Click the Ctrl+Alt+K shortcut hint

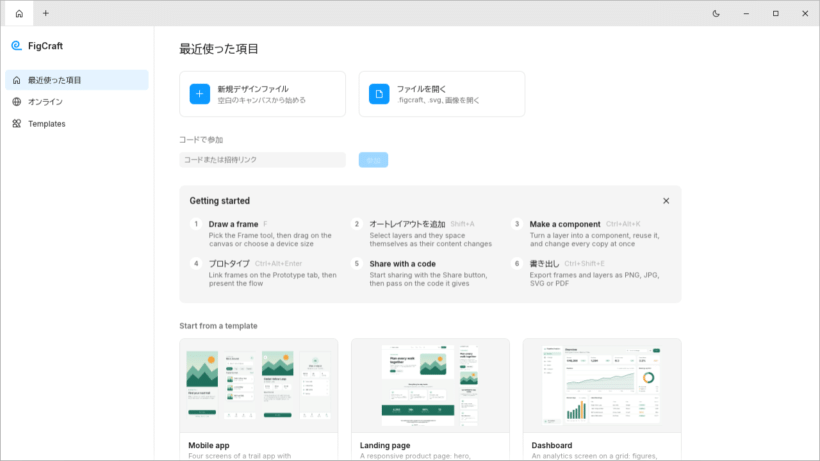pos(623,224)
